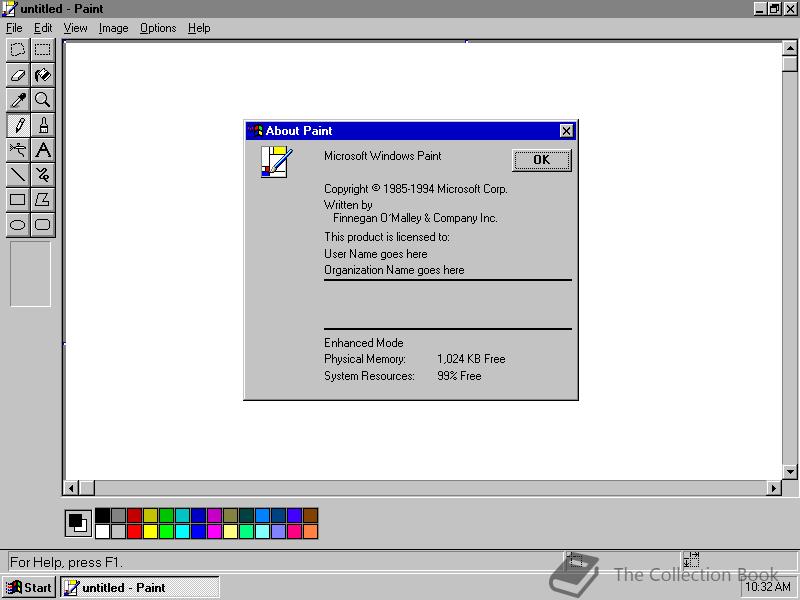Screen dimensions: 800x600
Task: Click the vertical scrollbar up arrow
Action: pos(790,48)
